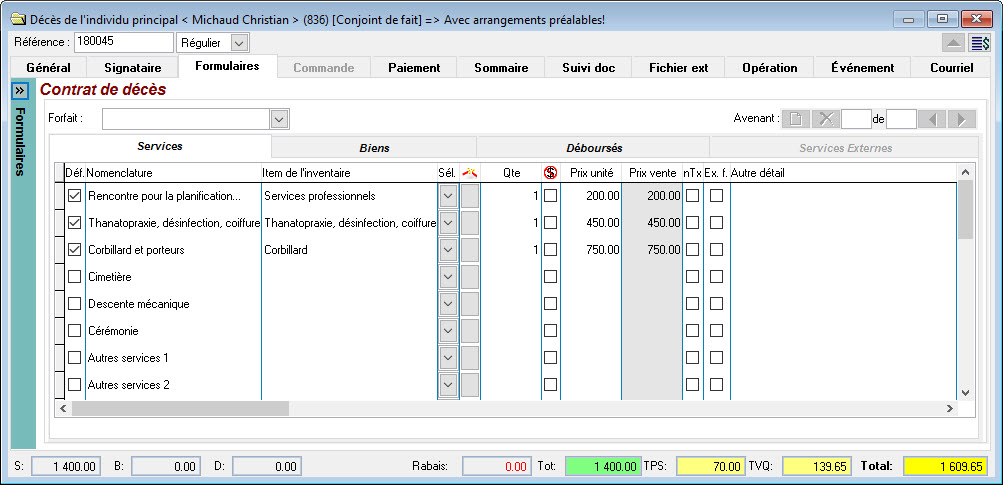Screen dimensions: 1003x485
Task: Go to next Avenant arrow
Action: coord(961,119)
